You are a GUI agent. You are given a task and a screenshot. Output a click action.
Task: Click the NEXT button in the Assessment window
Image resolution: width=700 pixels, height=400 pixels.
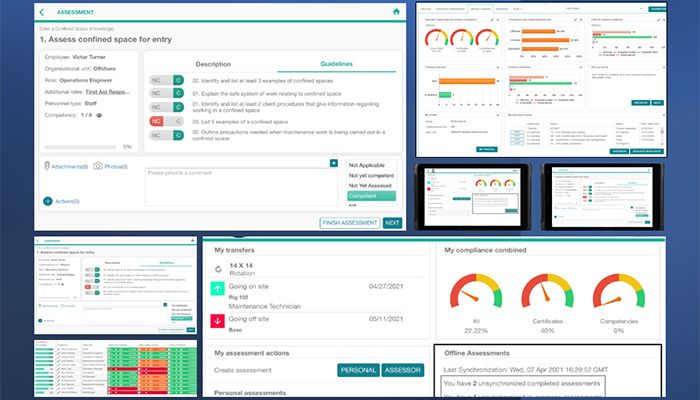tap(392, 223)
